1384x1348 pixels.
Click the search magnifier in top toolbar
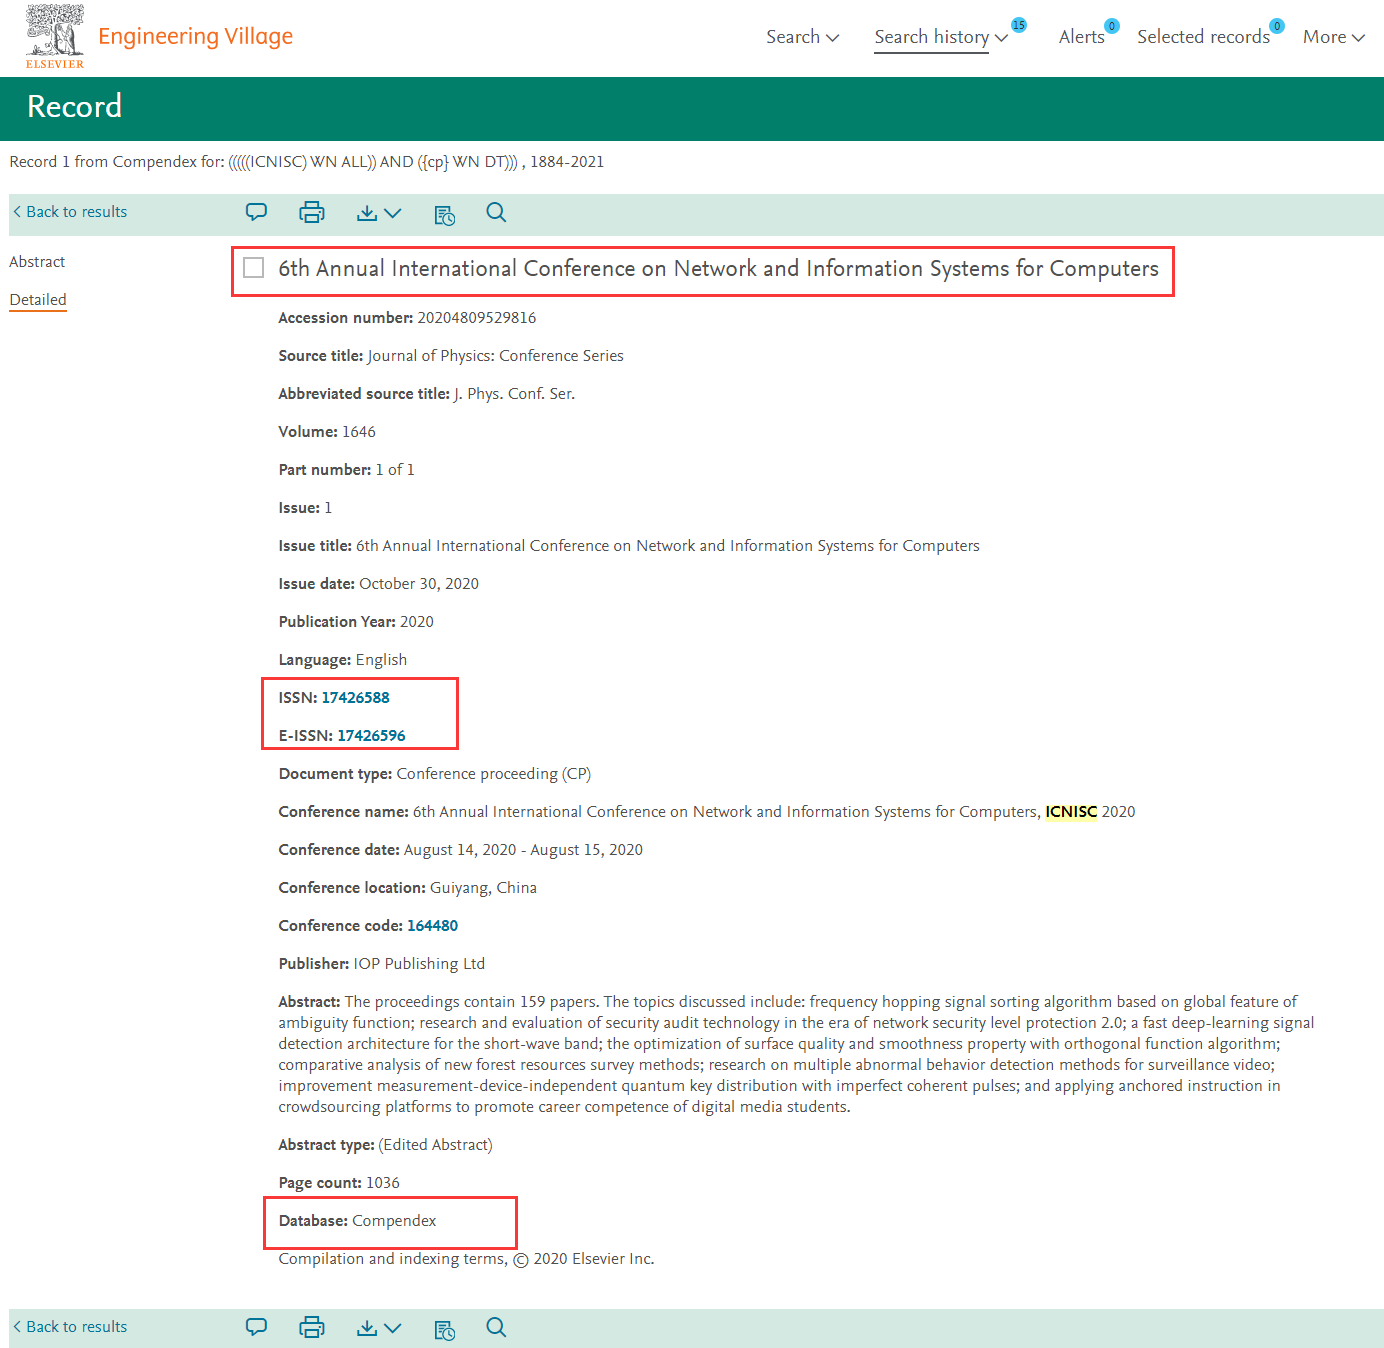pos(496,212)
